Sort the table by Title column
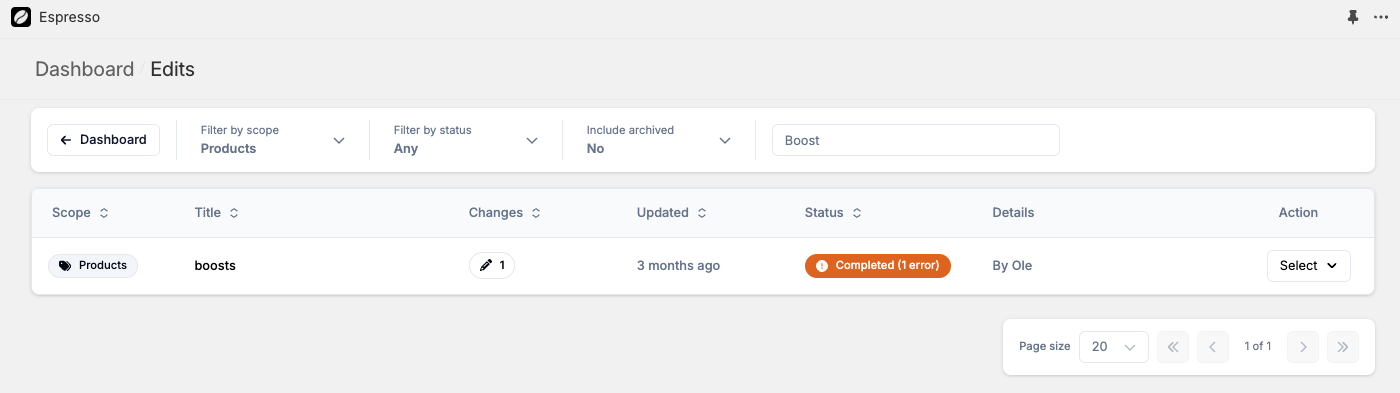 click(x=216, y=213)
